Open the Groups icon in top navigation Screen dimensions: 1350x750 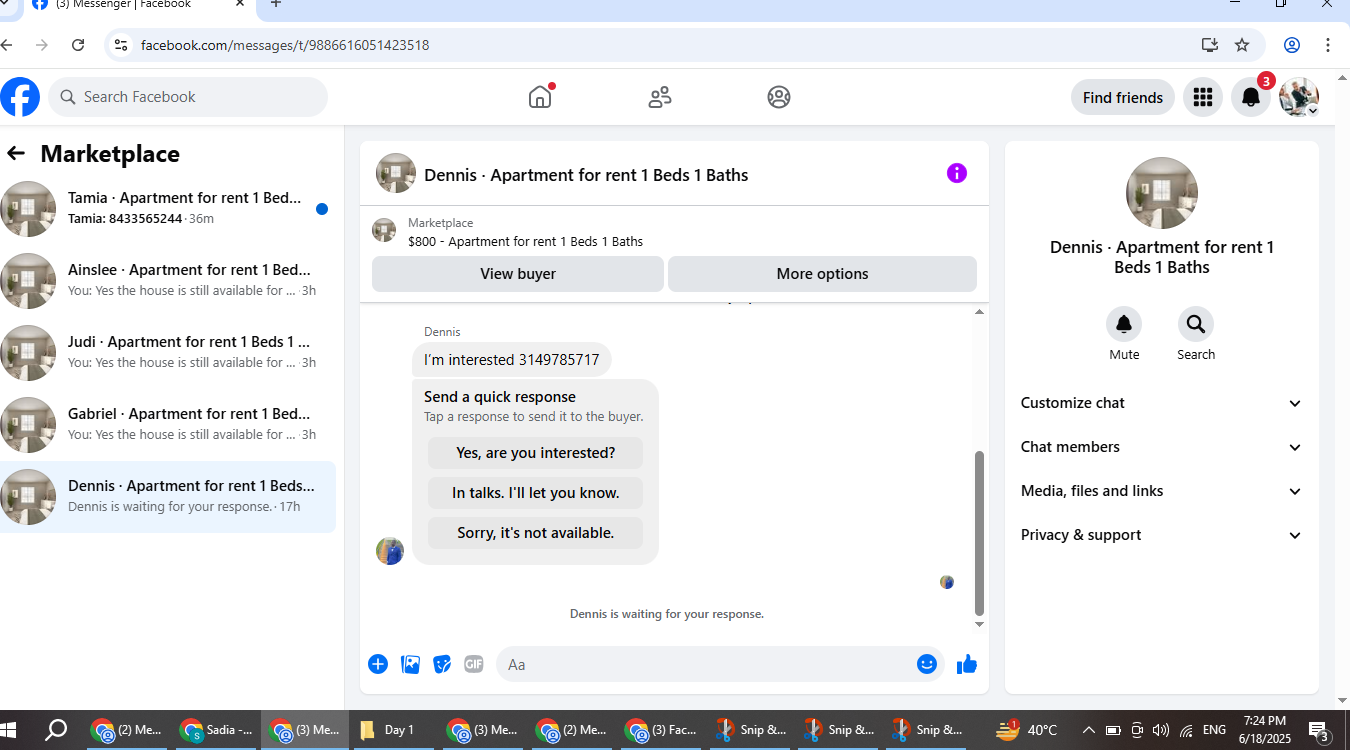click(x=779, y=97)
